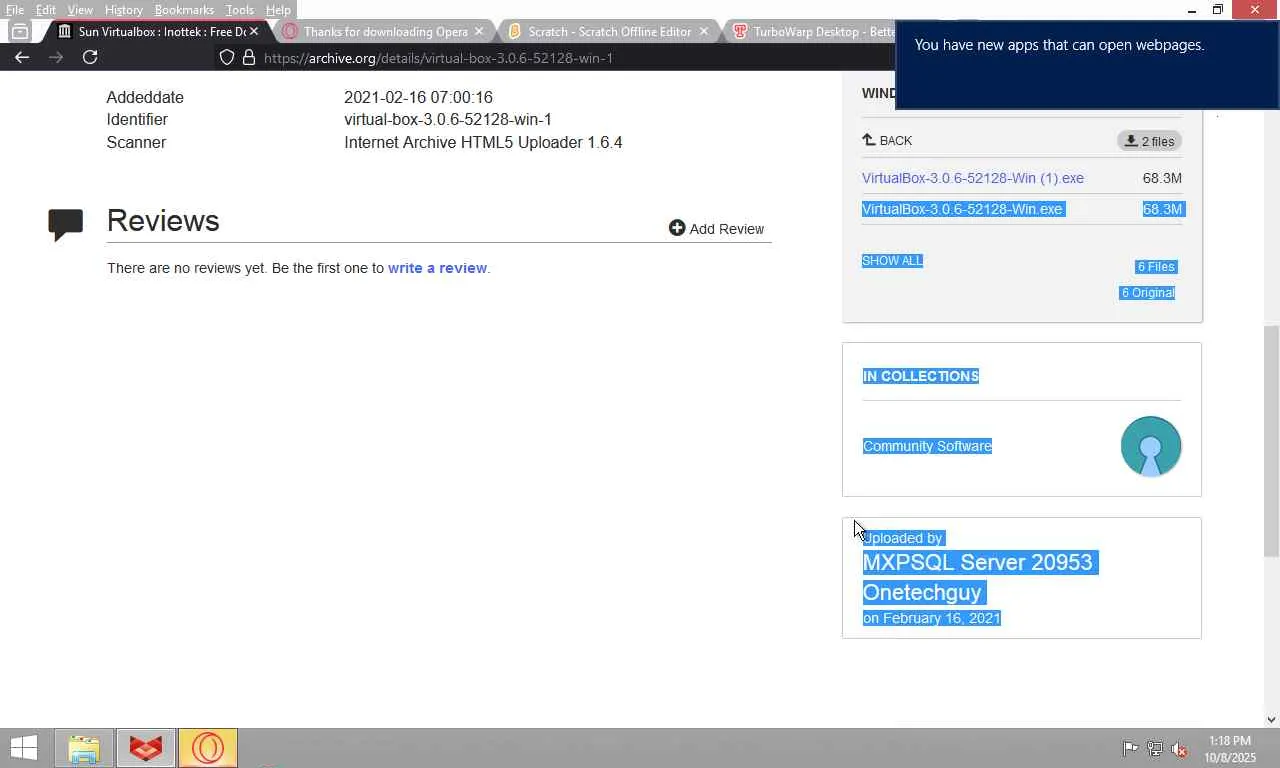Open the tab overview icon beside the tabs
Viewport: 1280px width, 768px height.
tap(19, 31)
